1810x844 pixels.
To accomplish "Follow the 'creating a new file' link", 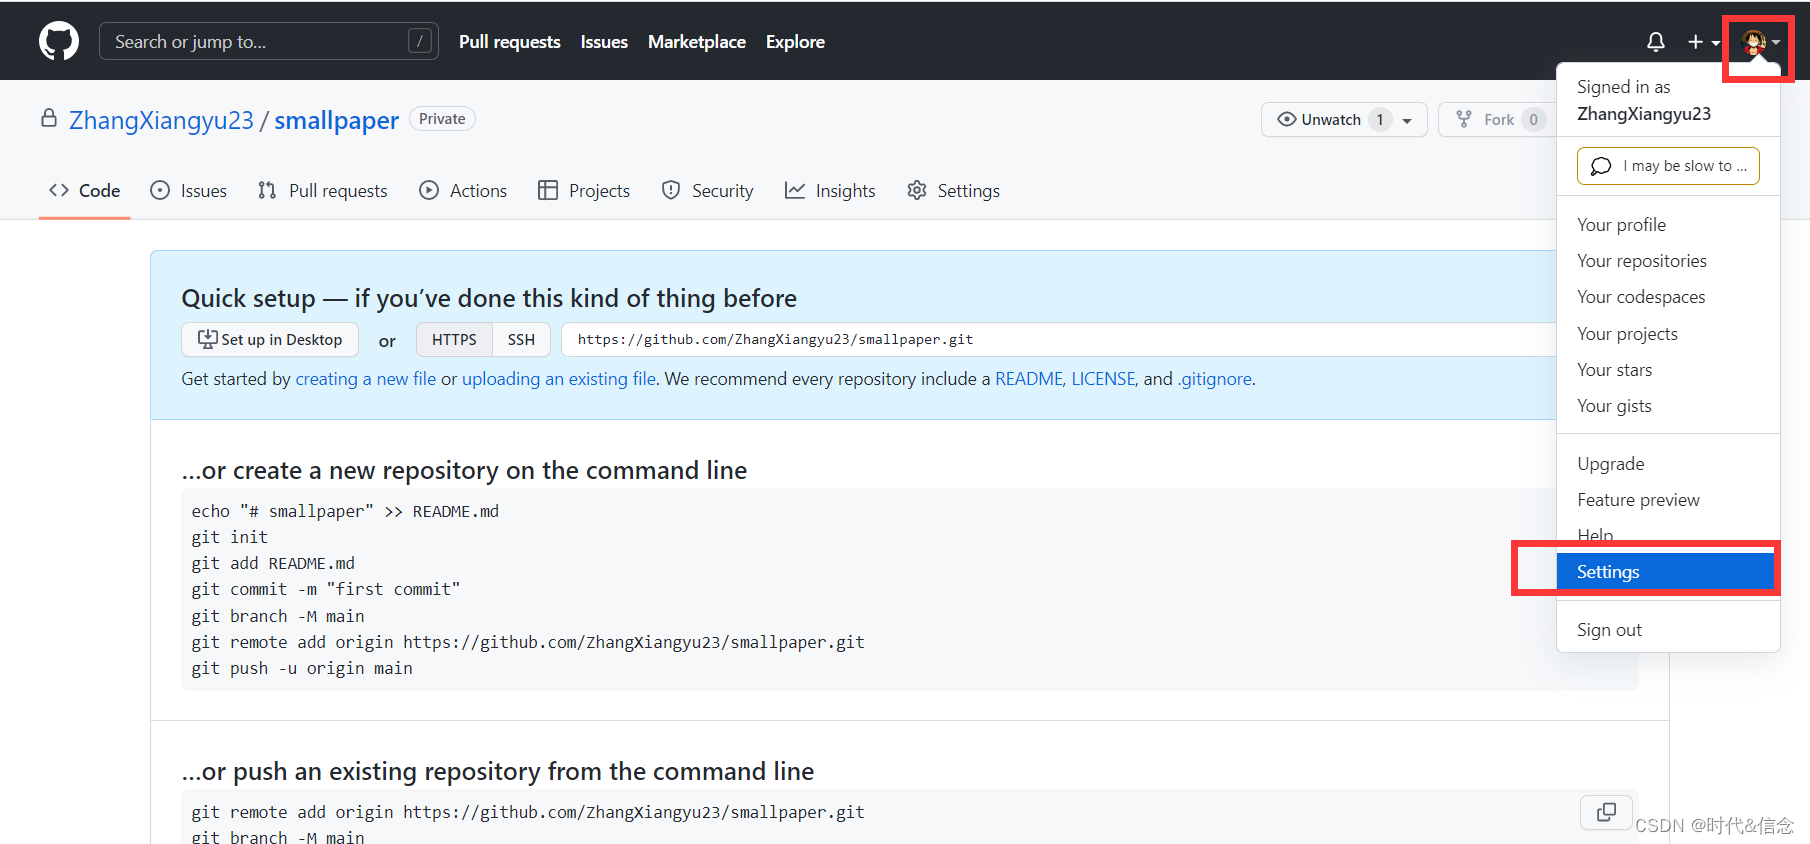I will (x=365, y=379).
